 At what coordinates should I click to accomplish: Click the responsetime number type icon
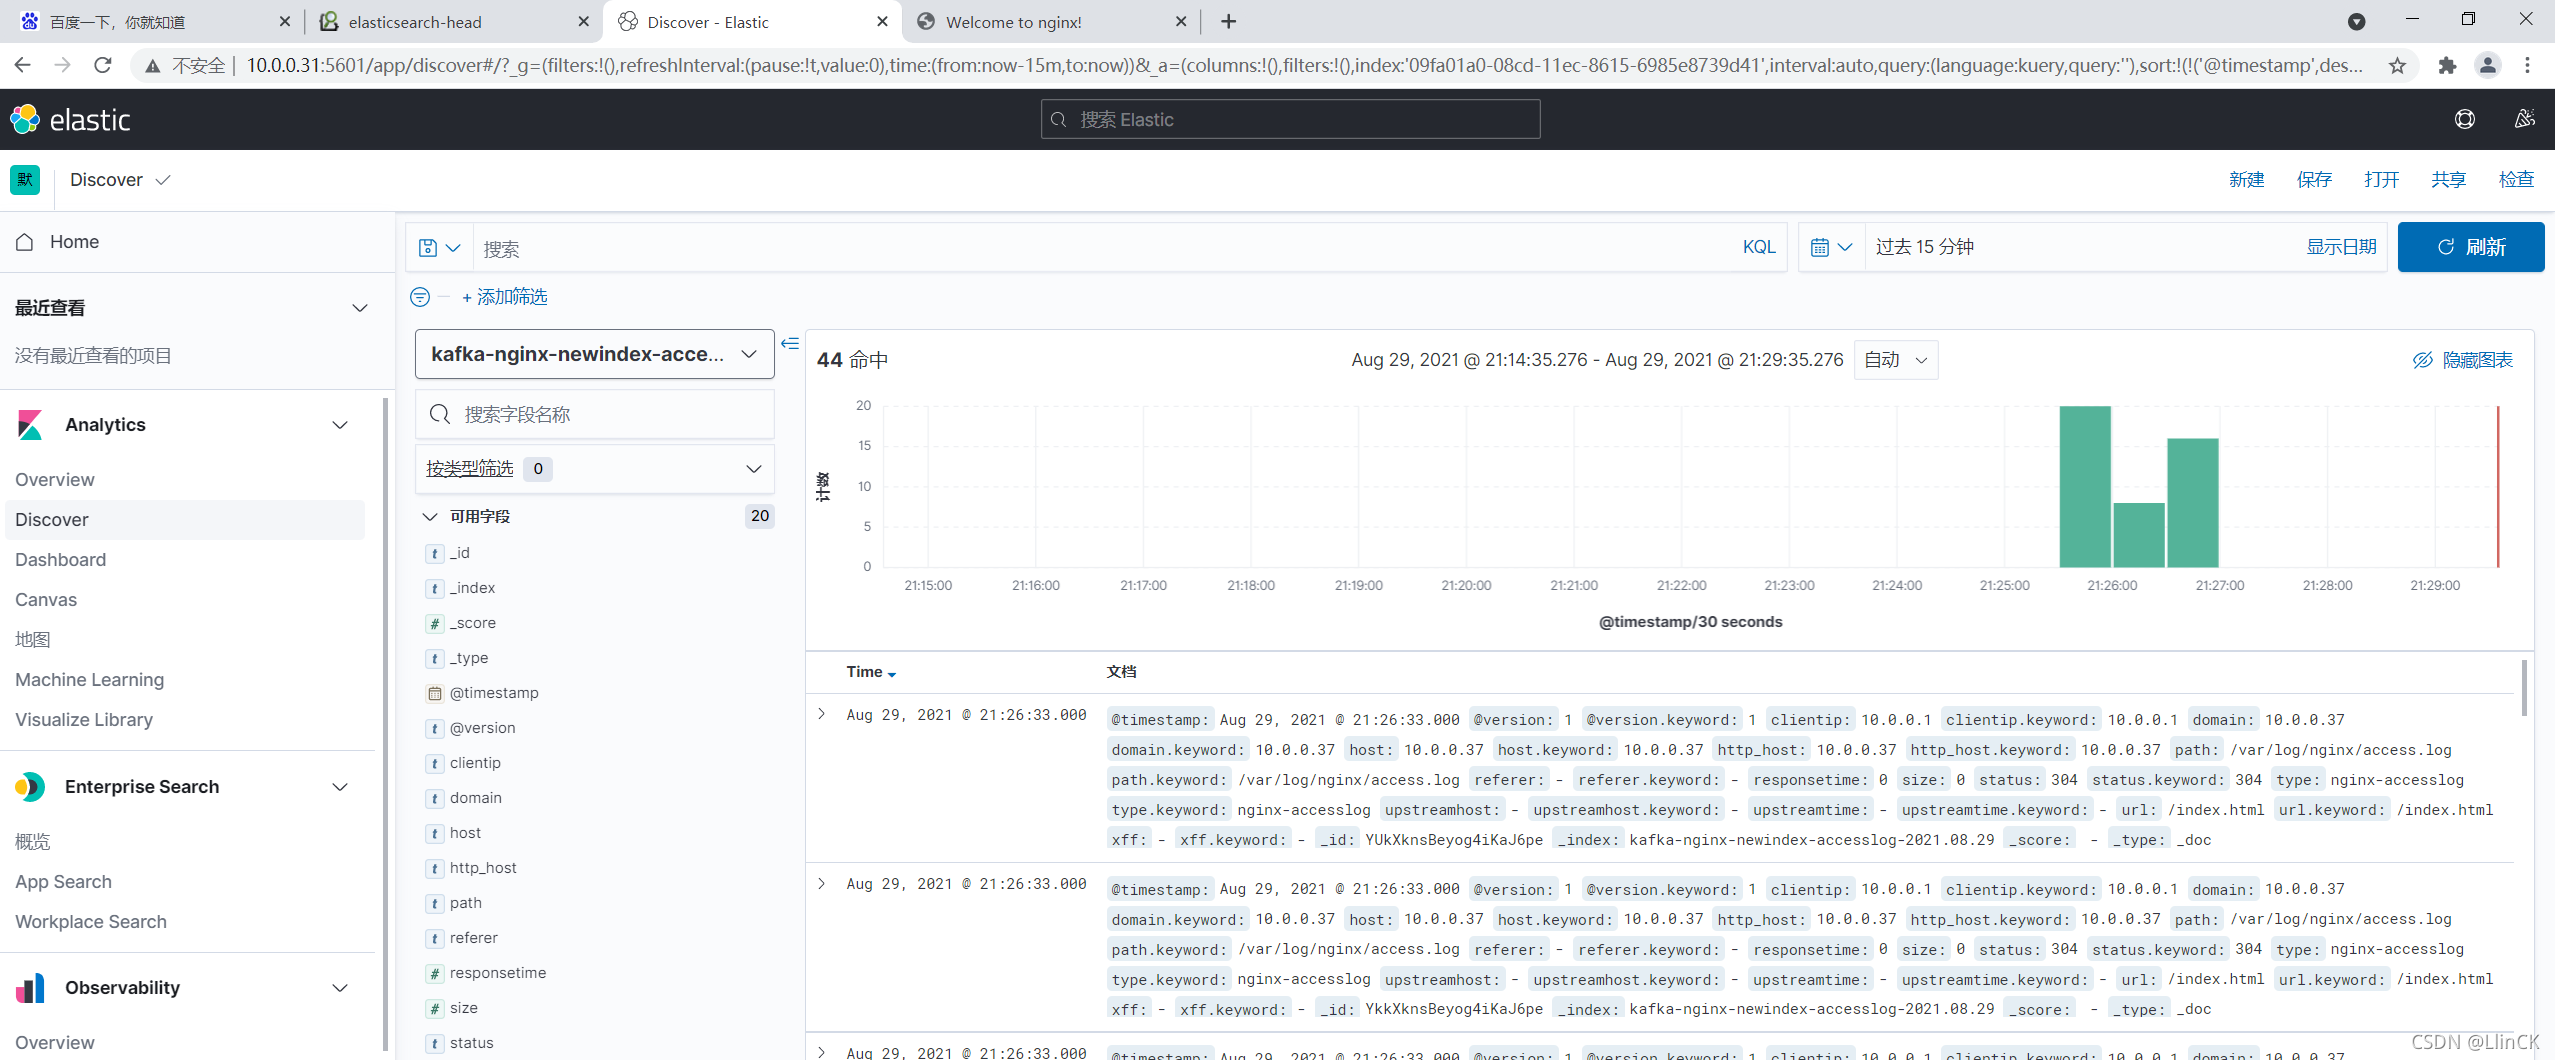[x=435, y=973]
